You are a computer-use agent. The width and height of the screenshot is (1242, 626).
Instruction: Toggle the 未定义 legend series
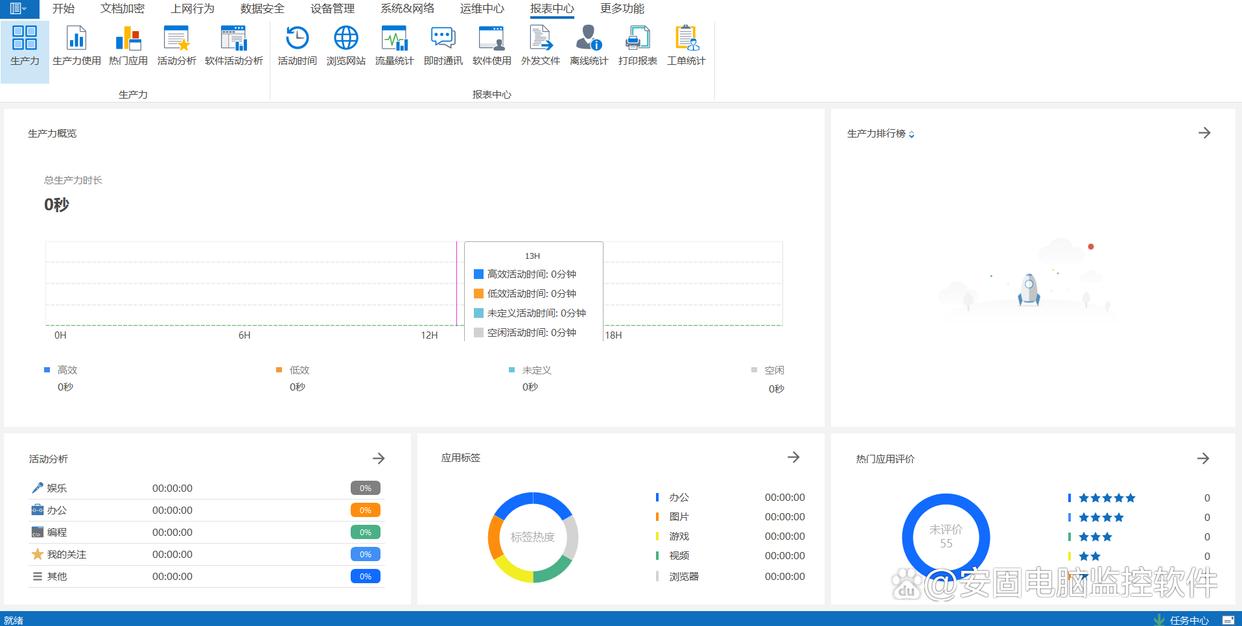[x=531, y=370]
